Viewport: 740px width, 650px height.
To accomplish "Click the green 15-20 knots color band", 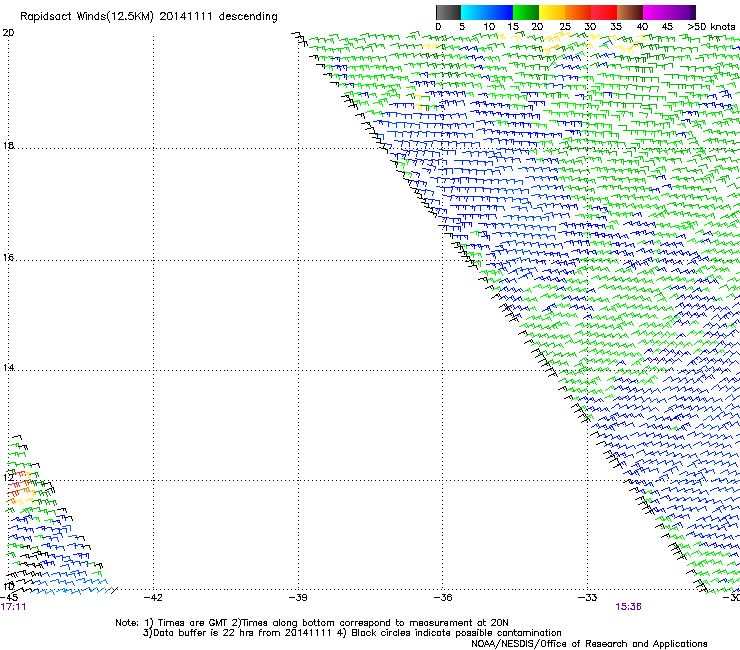I will (x=526, y=12).
